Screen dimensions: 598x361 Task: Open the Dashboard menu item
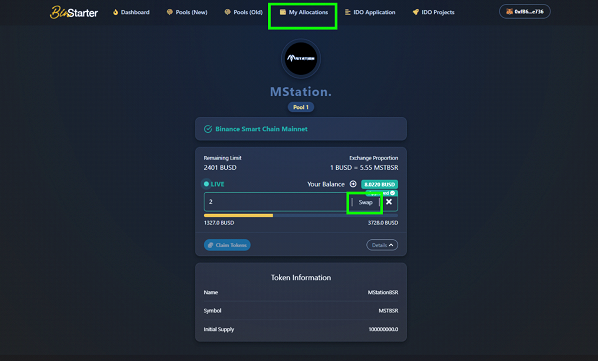point(131,12)
